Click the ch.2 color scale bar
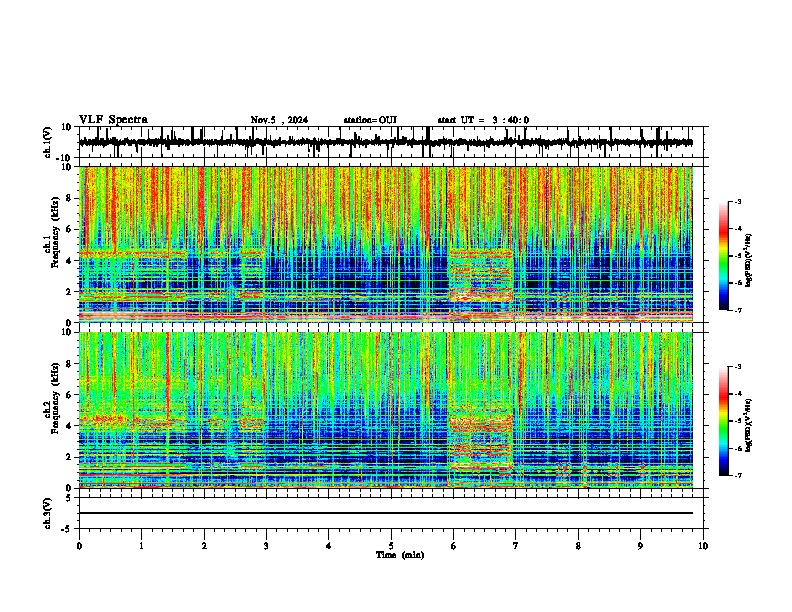 (723, 421)
